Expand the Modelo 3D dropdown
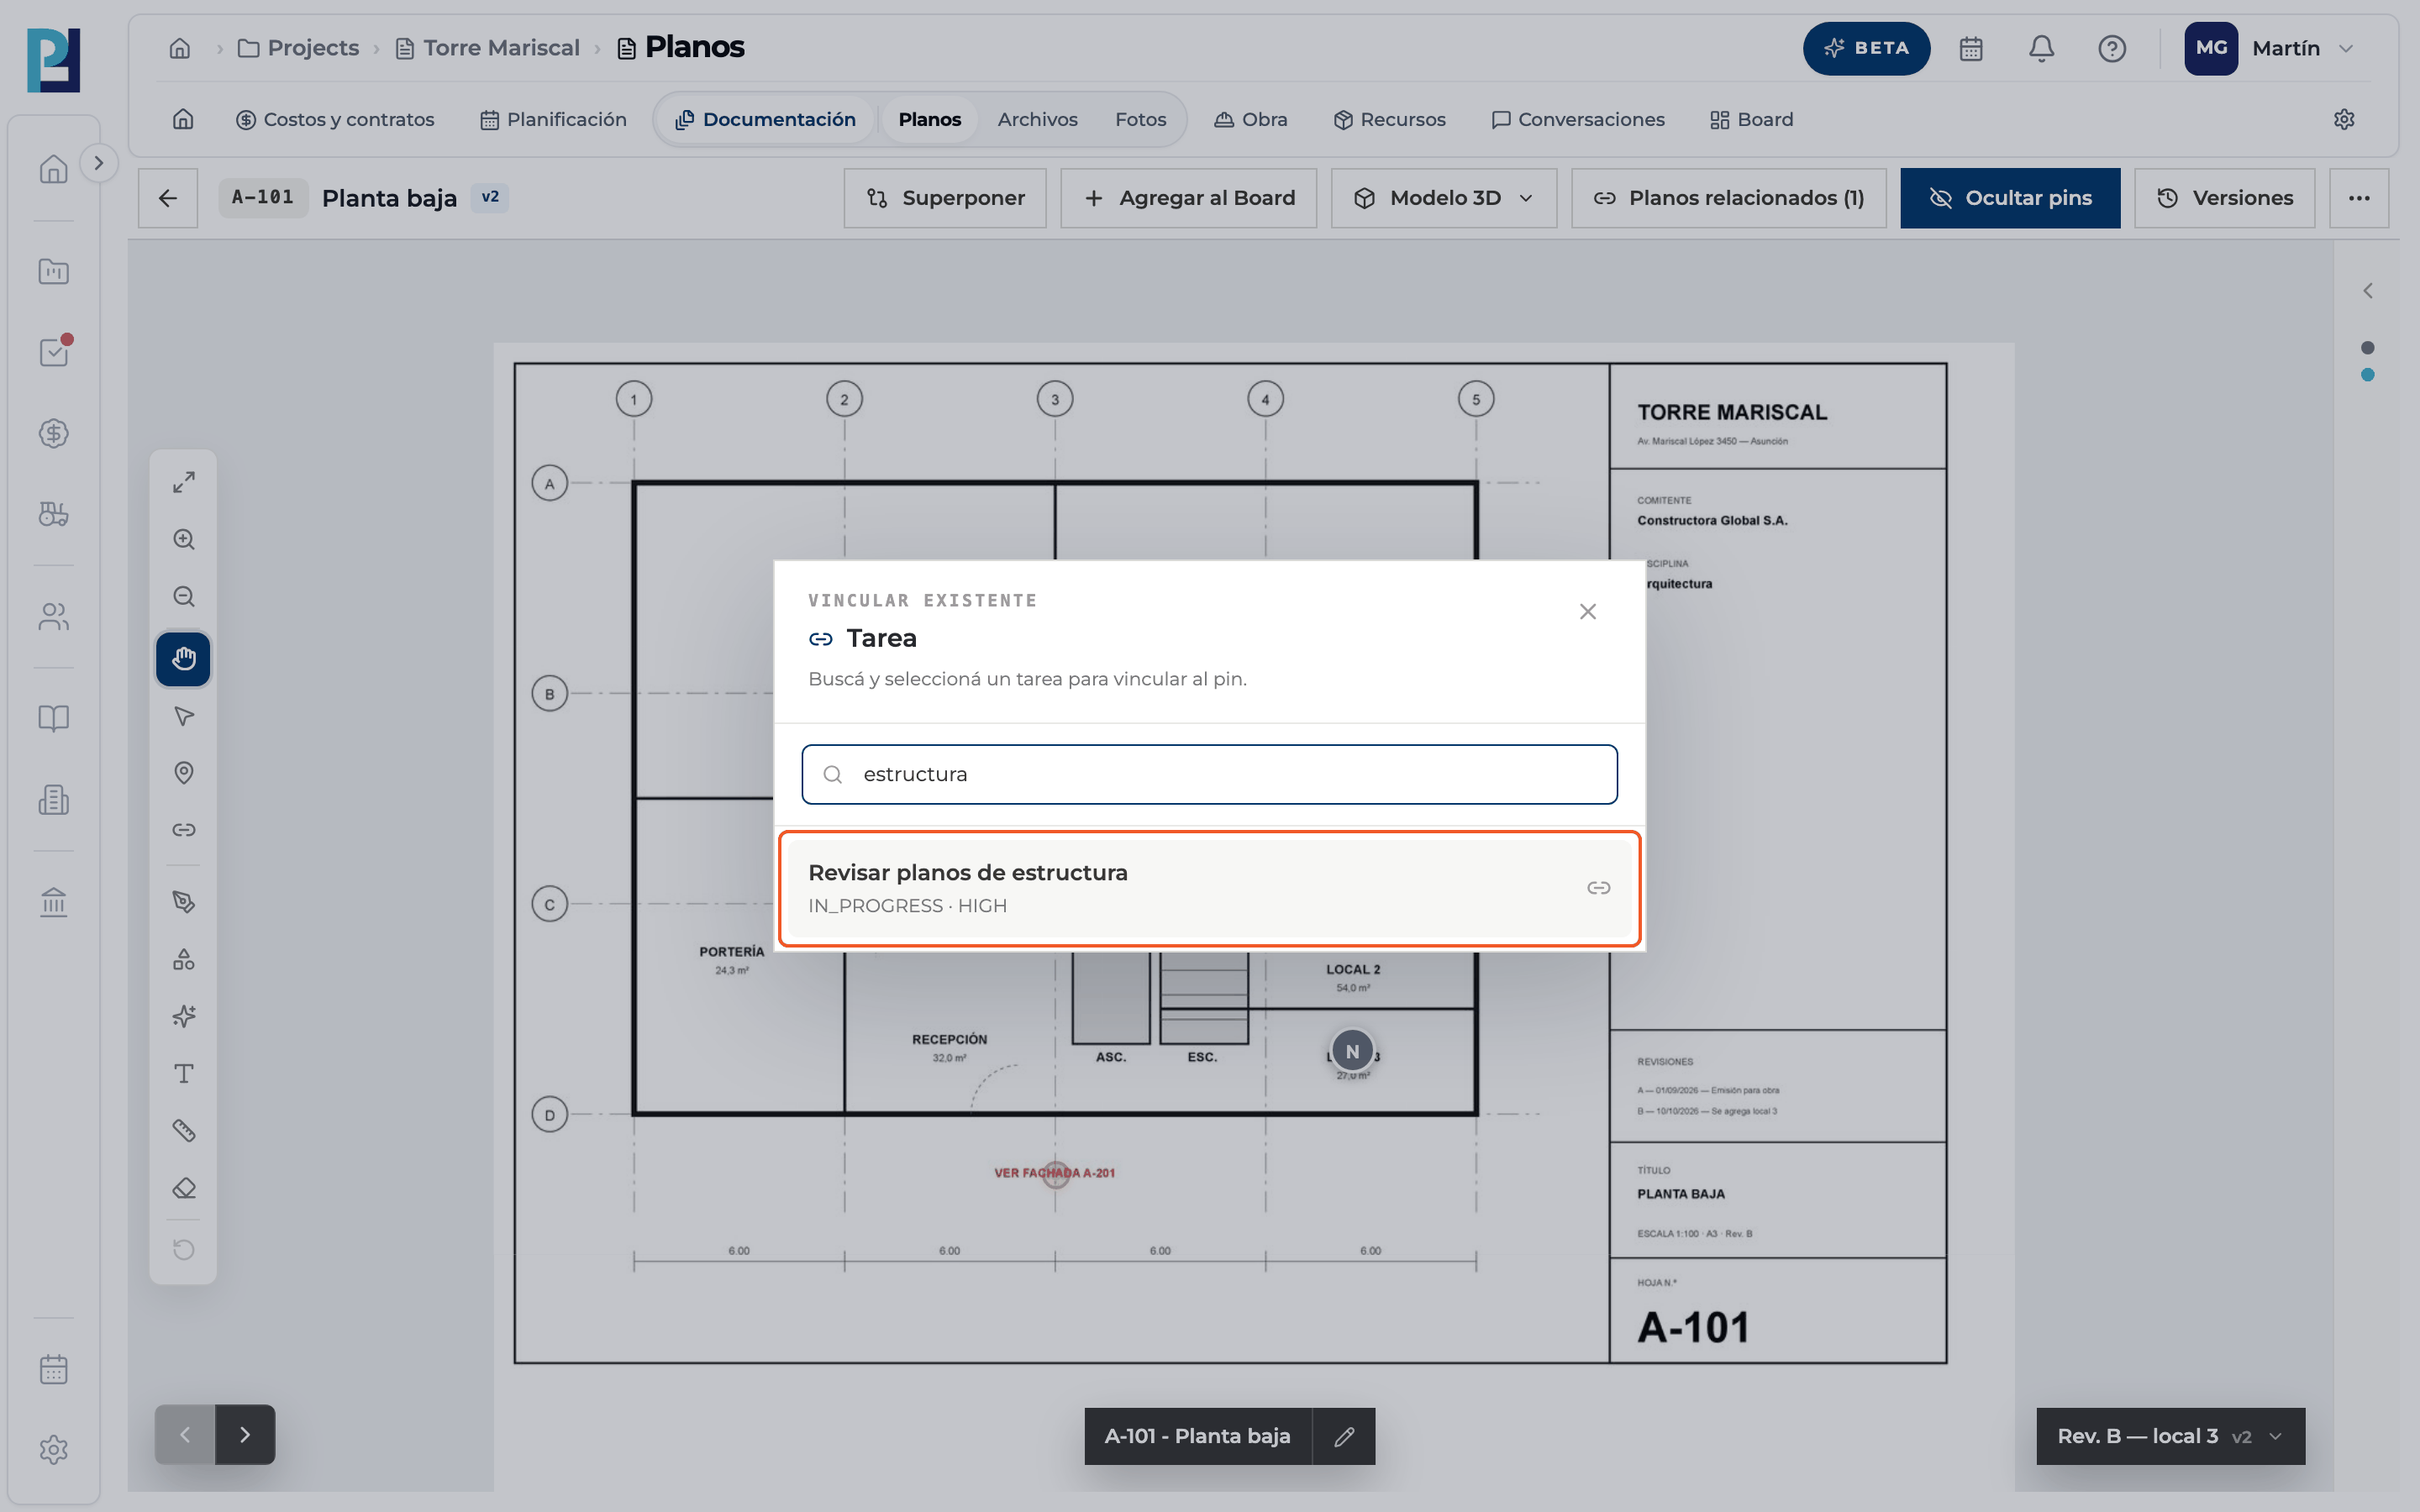The height and width of the screenshot is (1512, 2420). (x=1444, y=198)
